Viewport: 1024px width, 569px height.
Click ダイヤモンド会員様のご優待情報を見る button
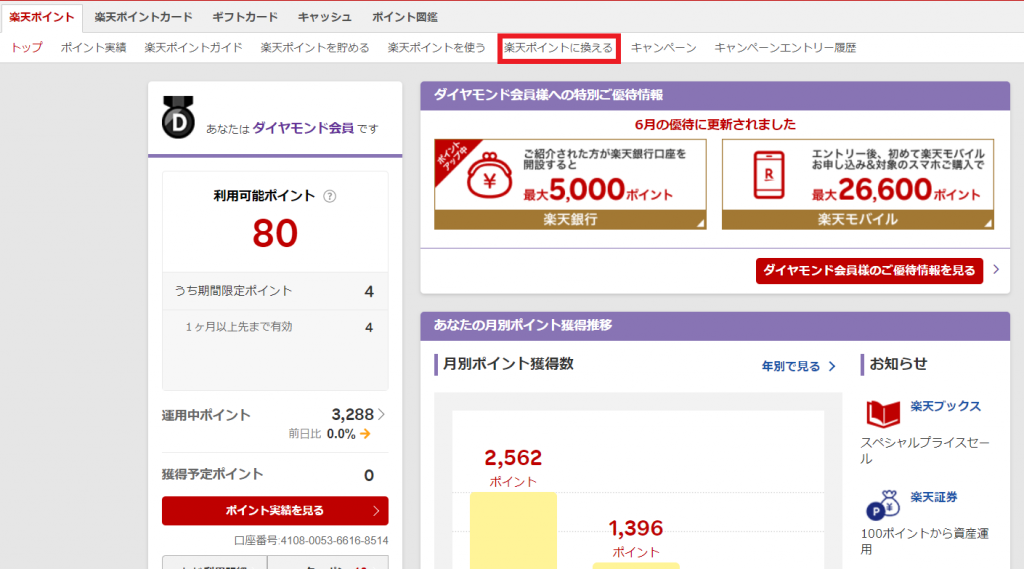[869, 270]
